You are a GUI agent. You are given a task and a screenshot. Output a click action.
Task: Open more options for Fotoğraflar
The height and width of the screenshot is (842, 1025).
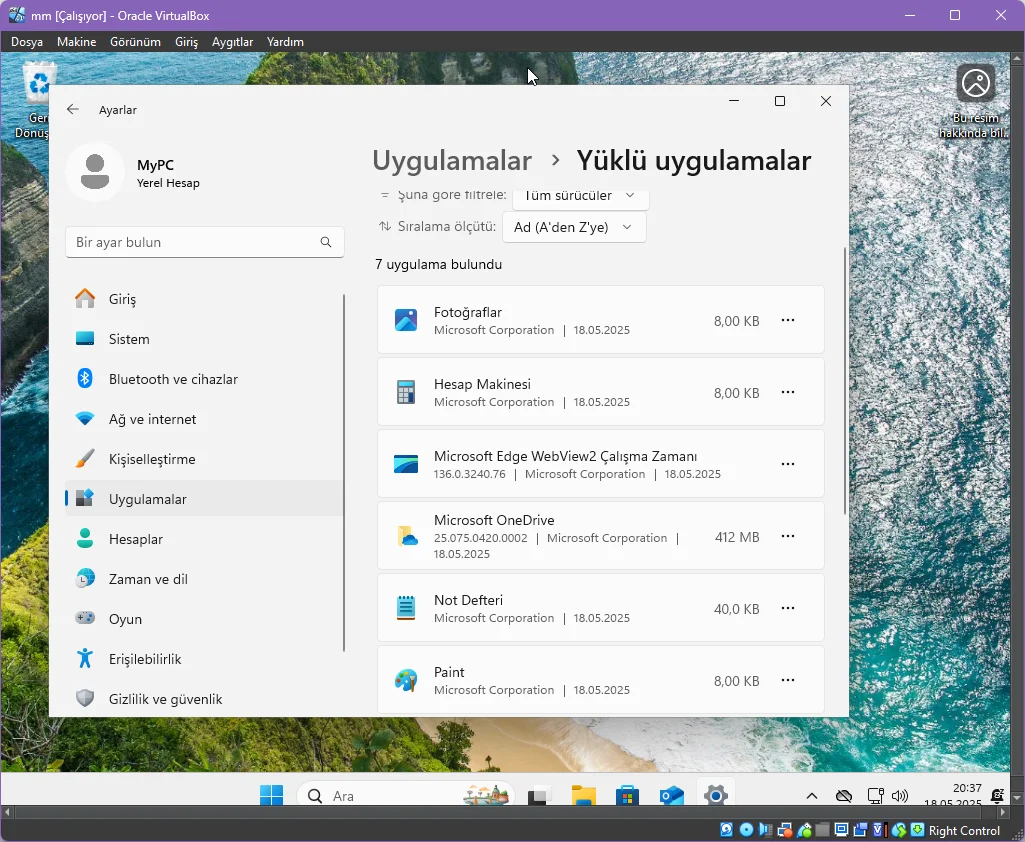point(788,320)
